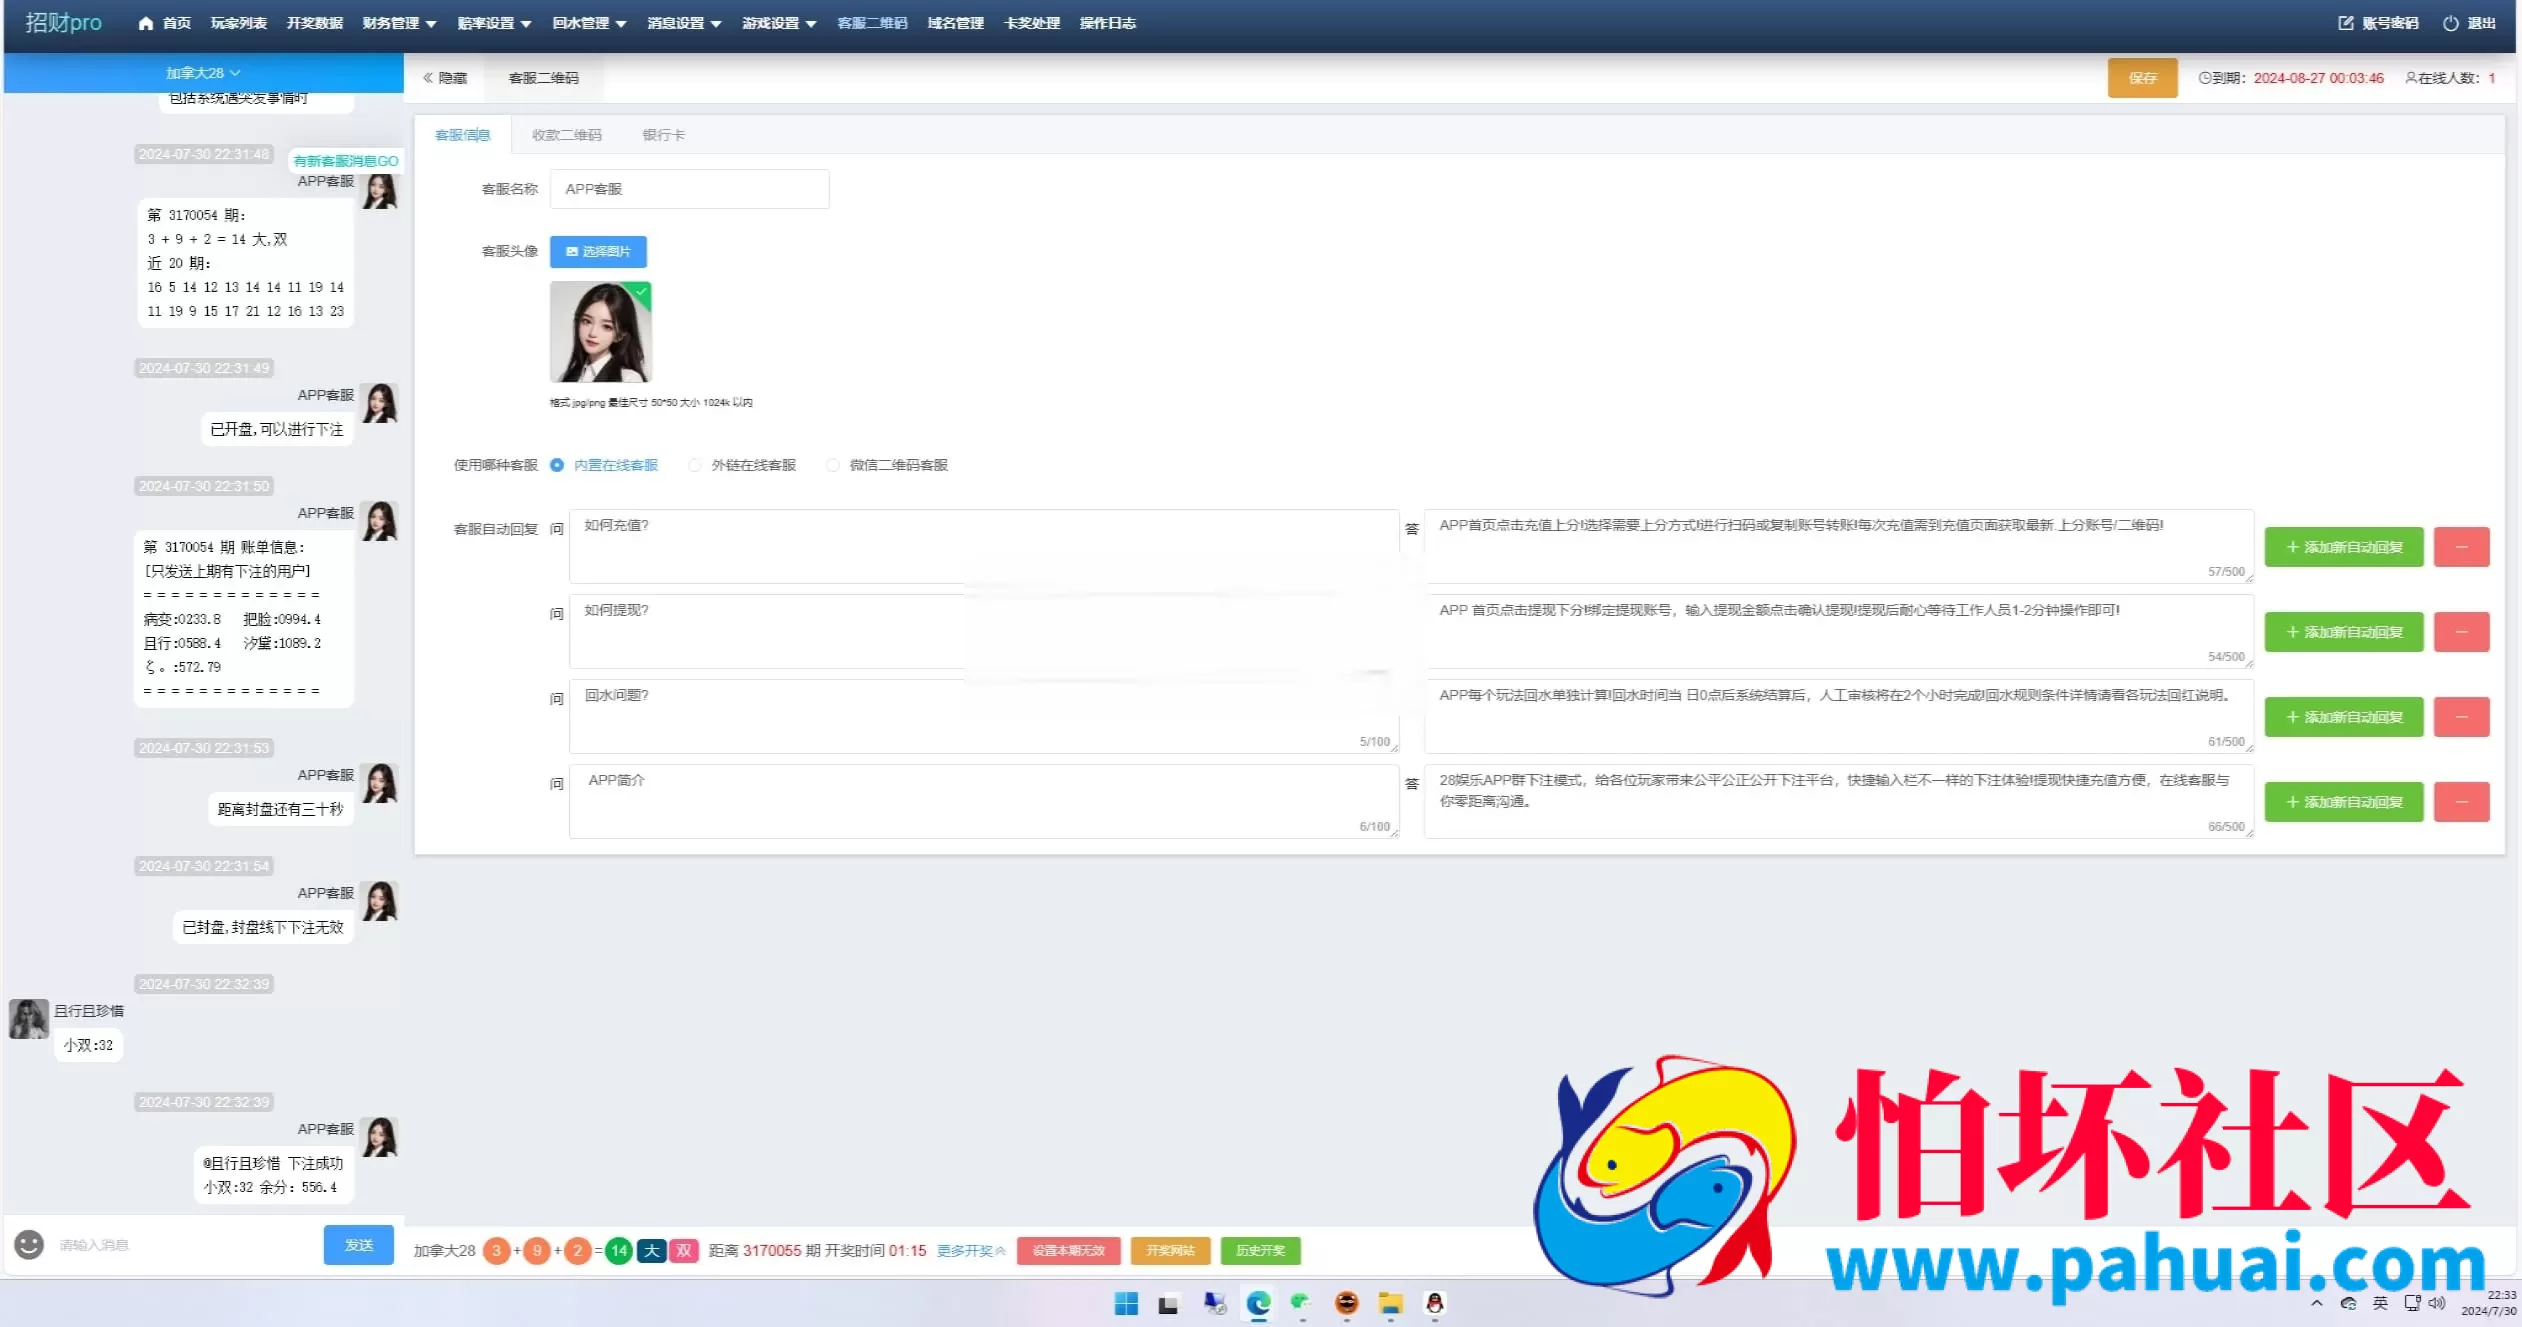Remove the 如何充值 auto-reply row
The image size is (2522, 1327).
[x=2461, y=547]
